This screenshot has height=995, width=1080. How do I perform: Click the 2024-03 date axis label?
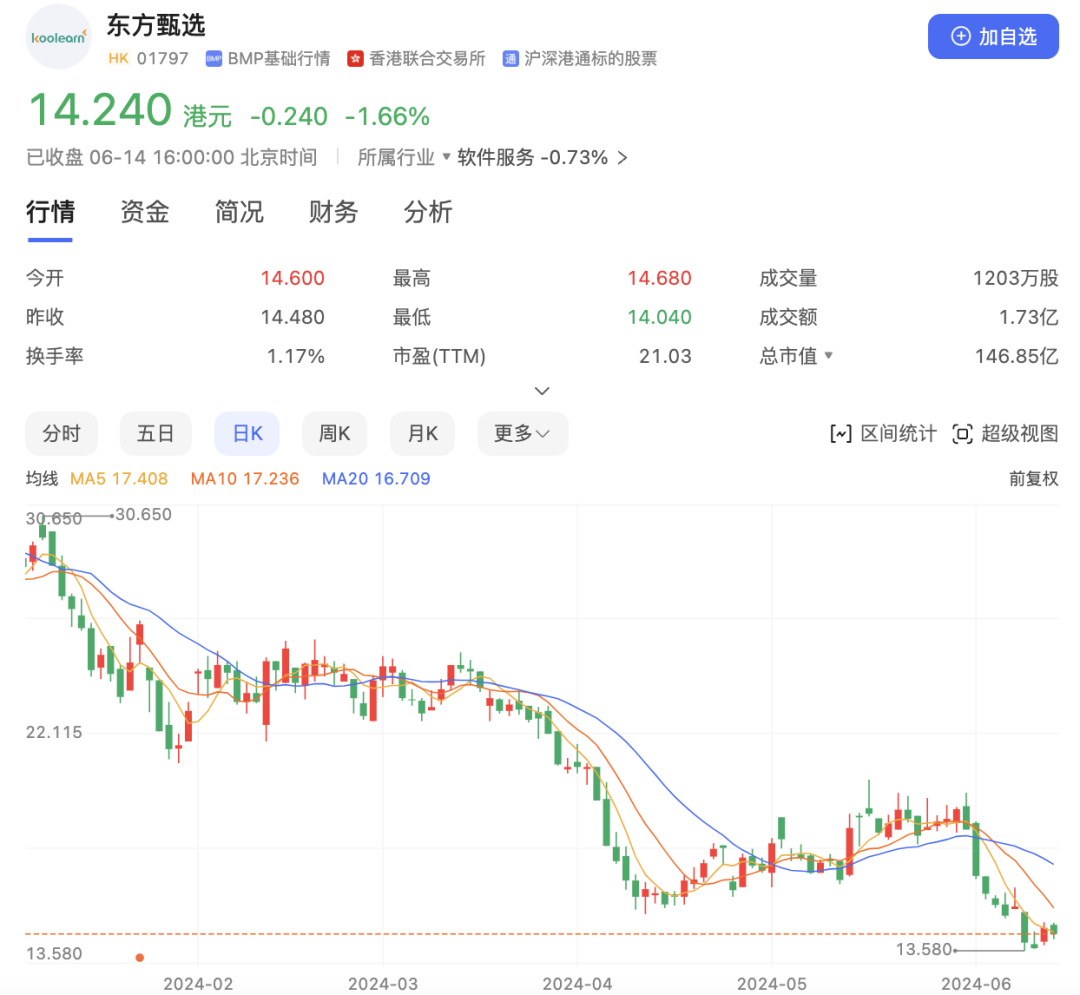point(383,984)
